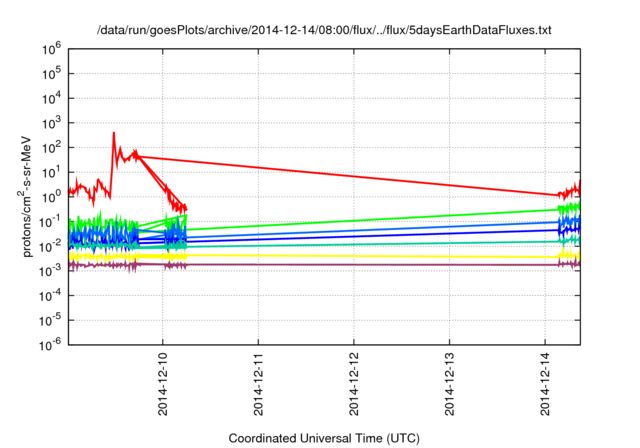Click the 10^-1 y-axis label

[x=51, y=222]
